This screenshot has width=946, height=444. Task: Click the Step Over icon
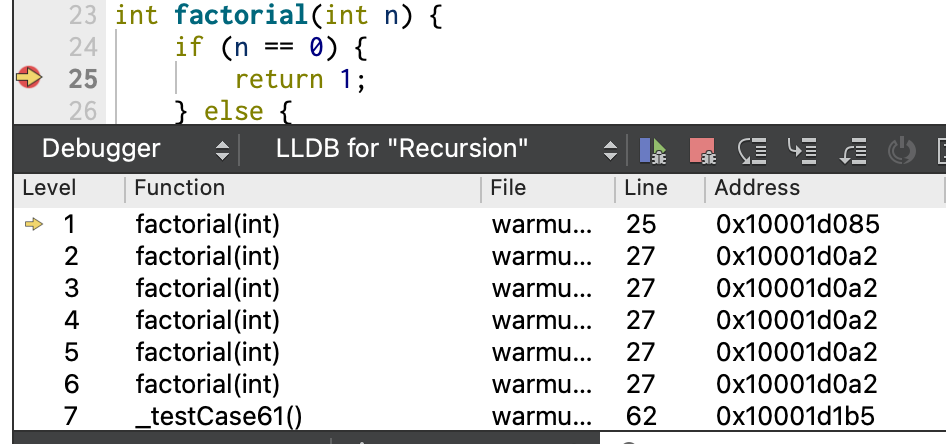[752, 150]
